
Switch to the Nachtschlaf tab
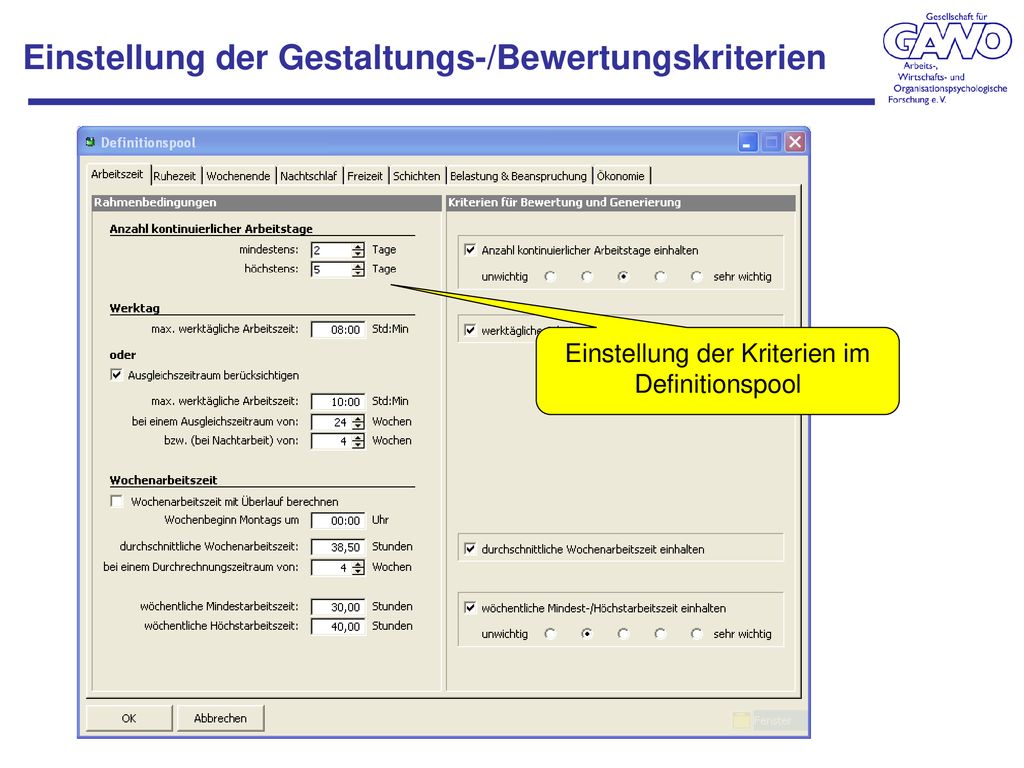(308, 176)
